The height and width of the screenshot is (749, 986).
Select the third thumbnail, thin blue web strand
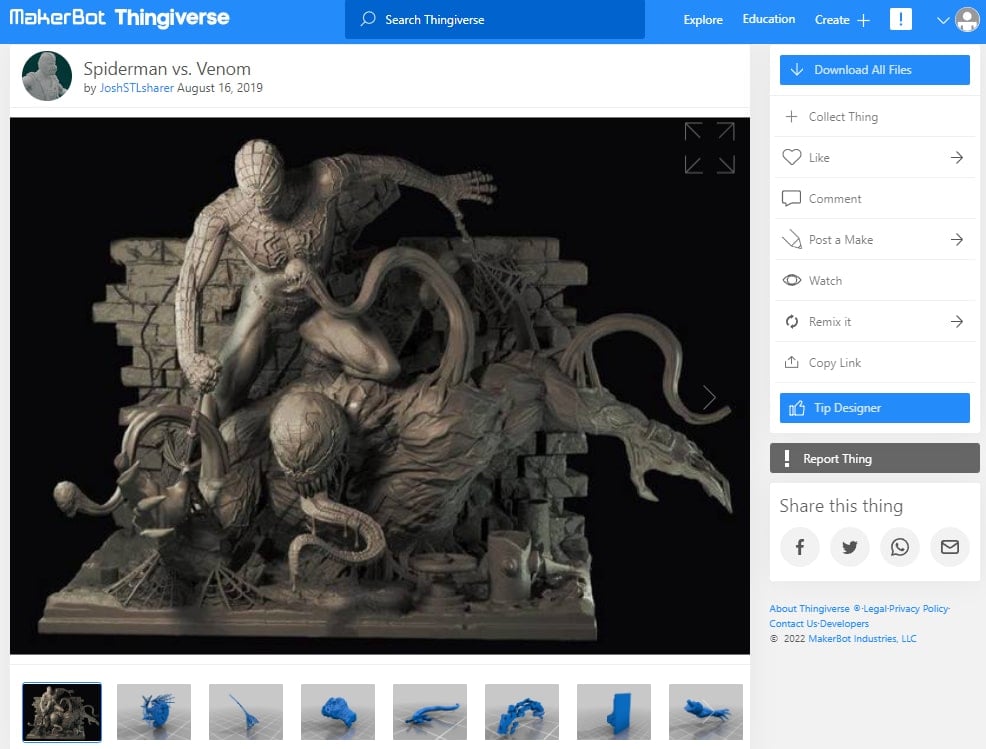pyautogui.click(x=246, y=712)
